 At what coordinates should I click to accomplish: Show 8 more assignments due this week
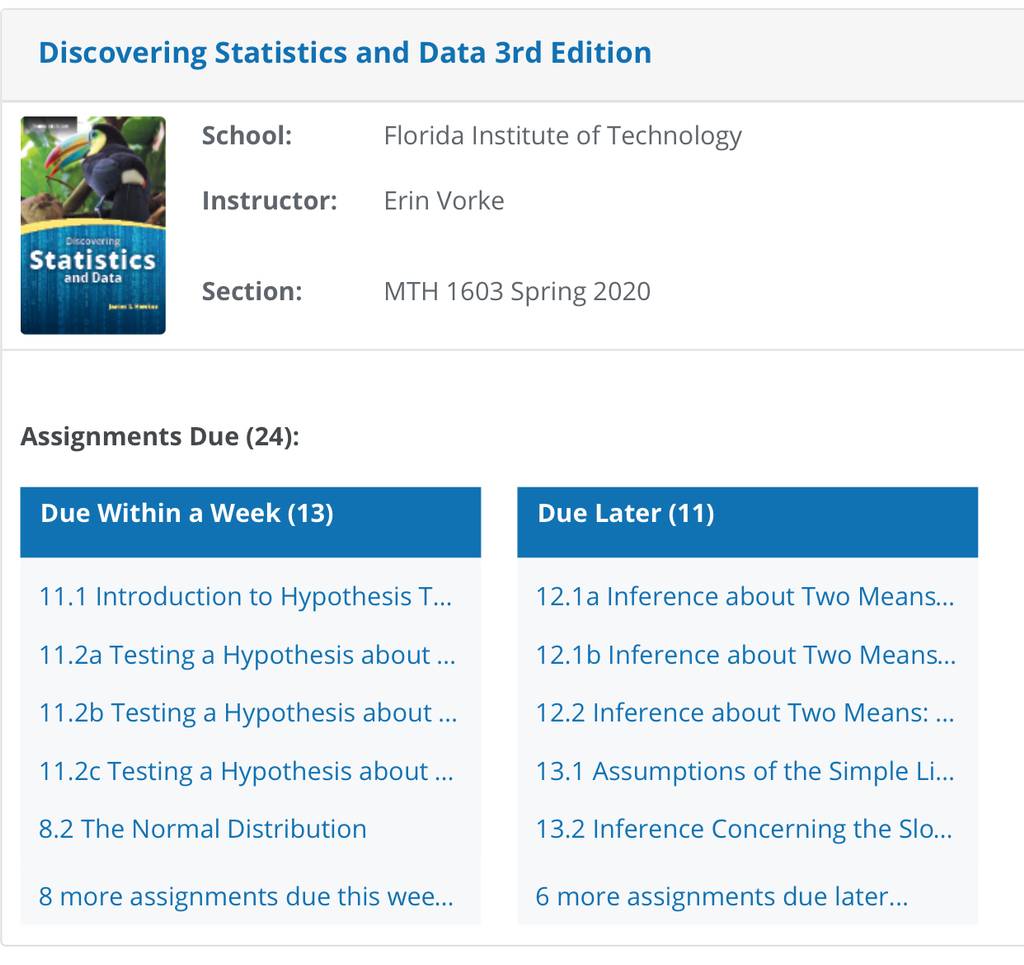246,896
